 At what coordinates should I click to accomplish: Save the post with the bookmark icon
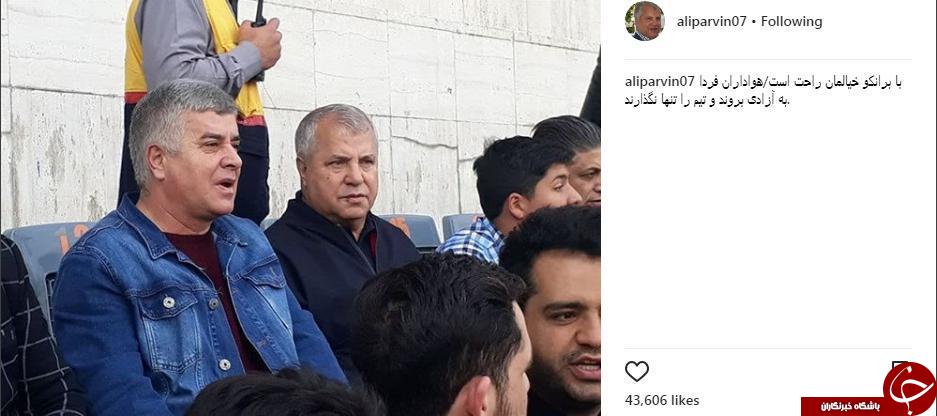click(x=899, y=366)
